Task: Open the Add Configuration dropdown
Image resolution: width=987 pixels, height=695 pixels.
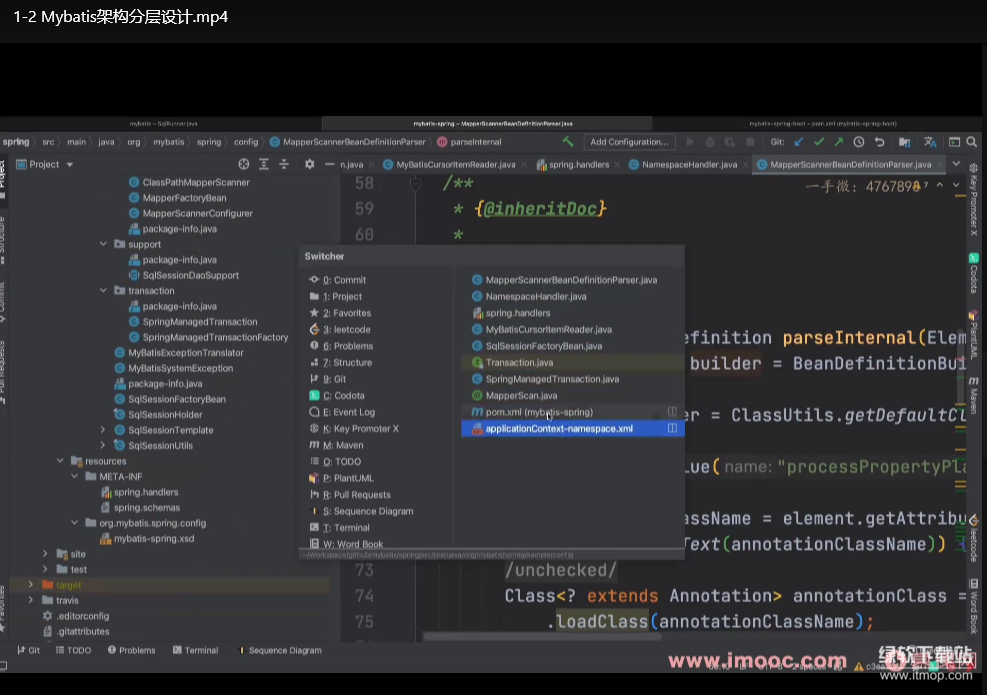Action: point(629,142)
